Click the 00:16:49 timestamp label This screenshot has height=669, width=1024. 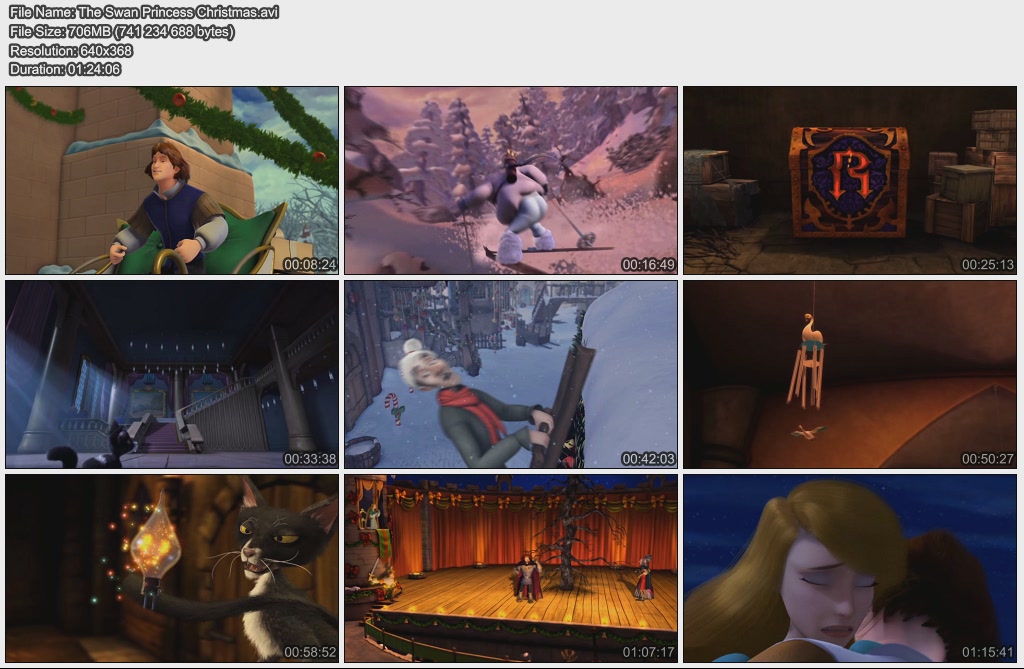click(x=648, y=265)
